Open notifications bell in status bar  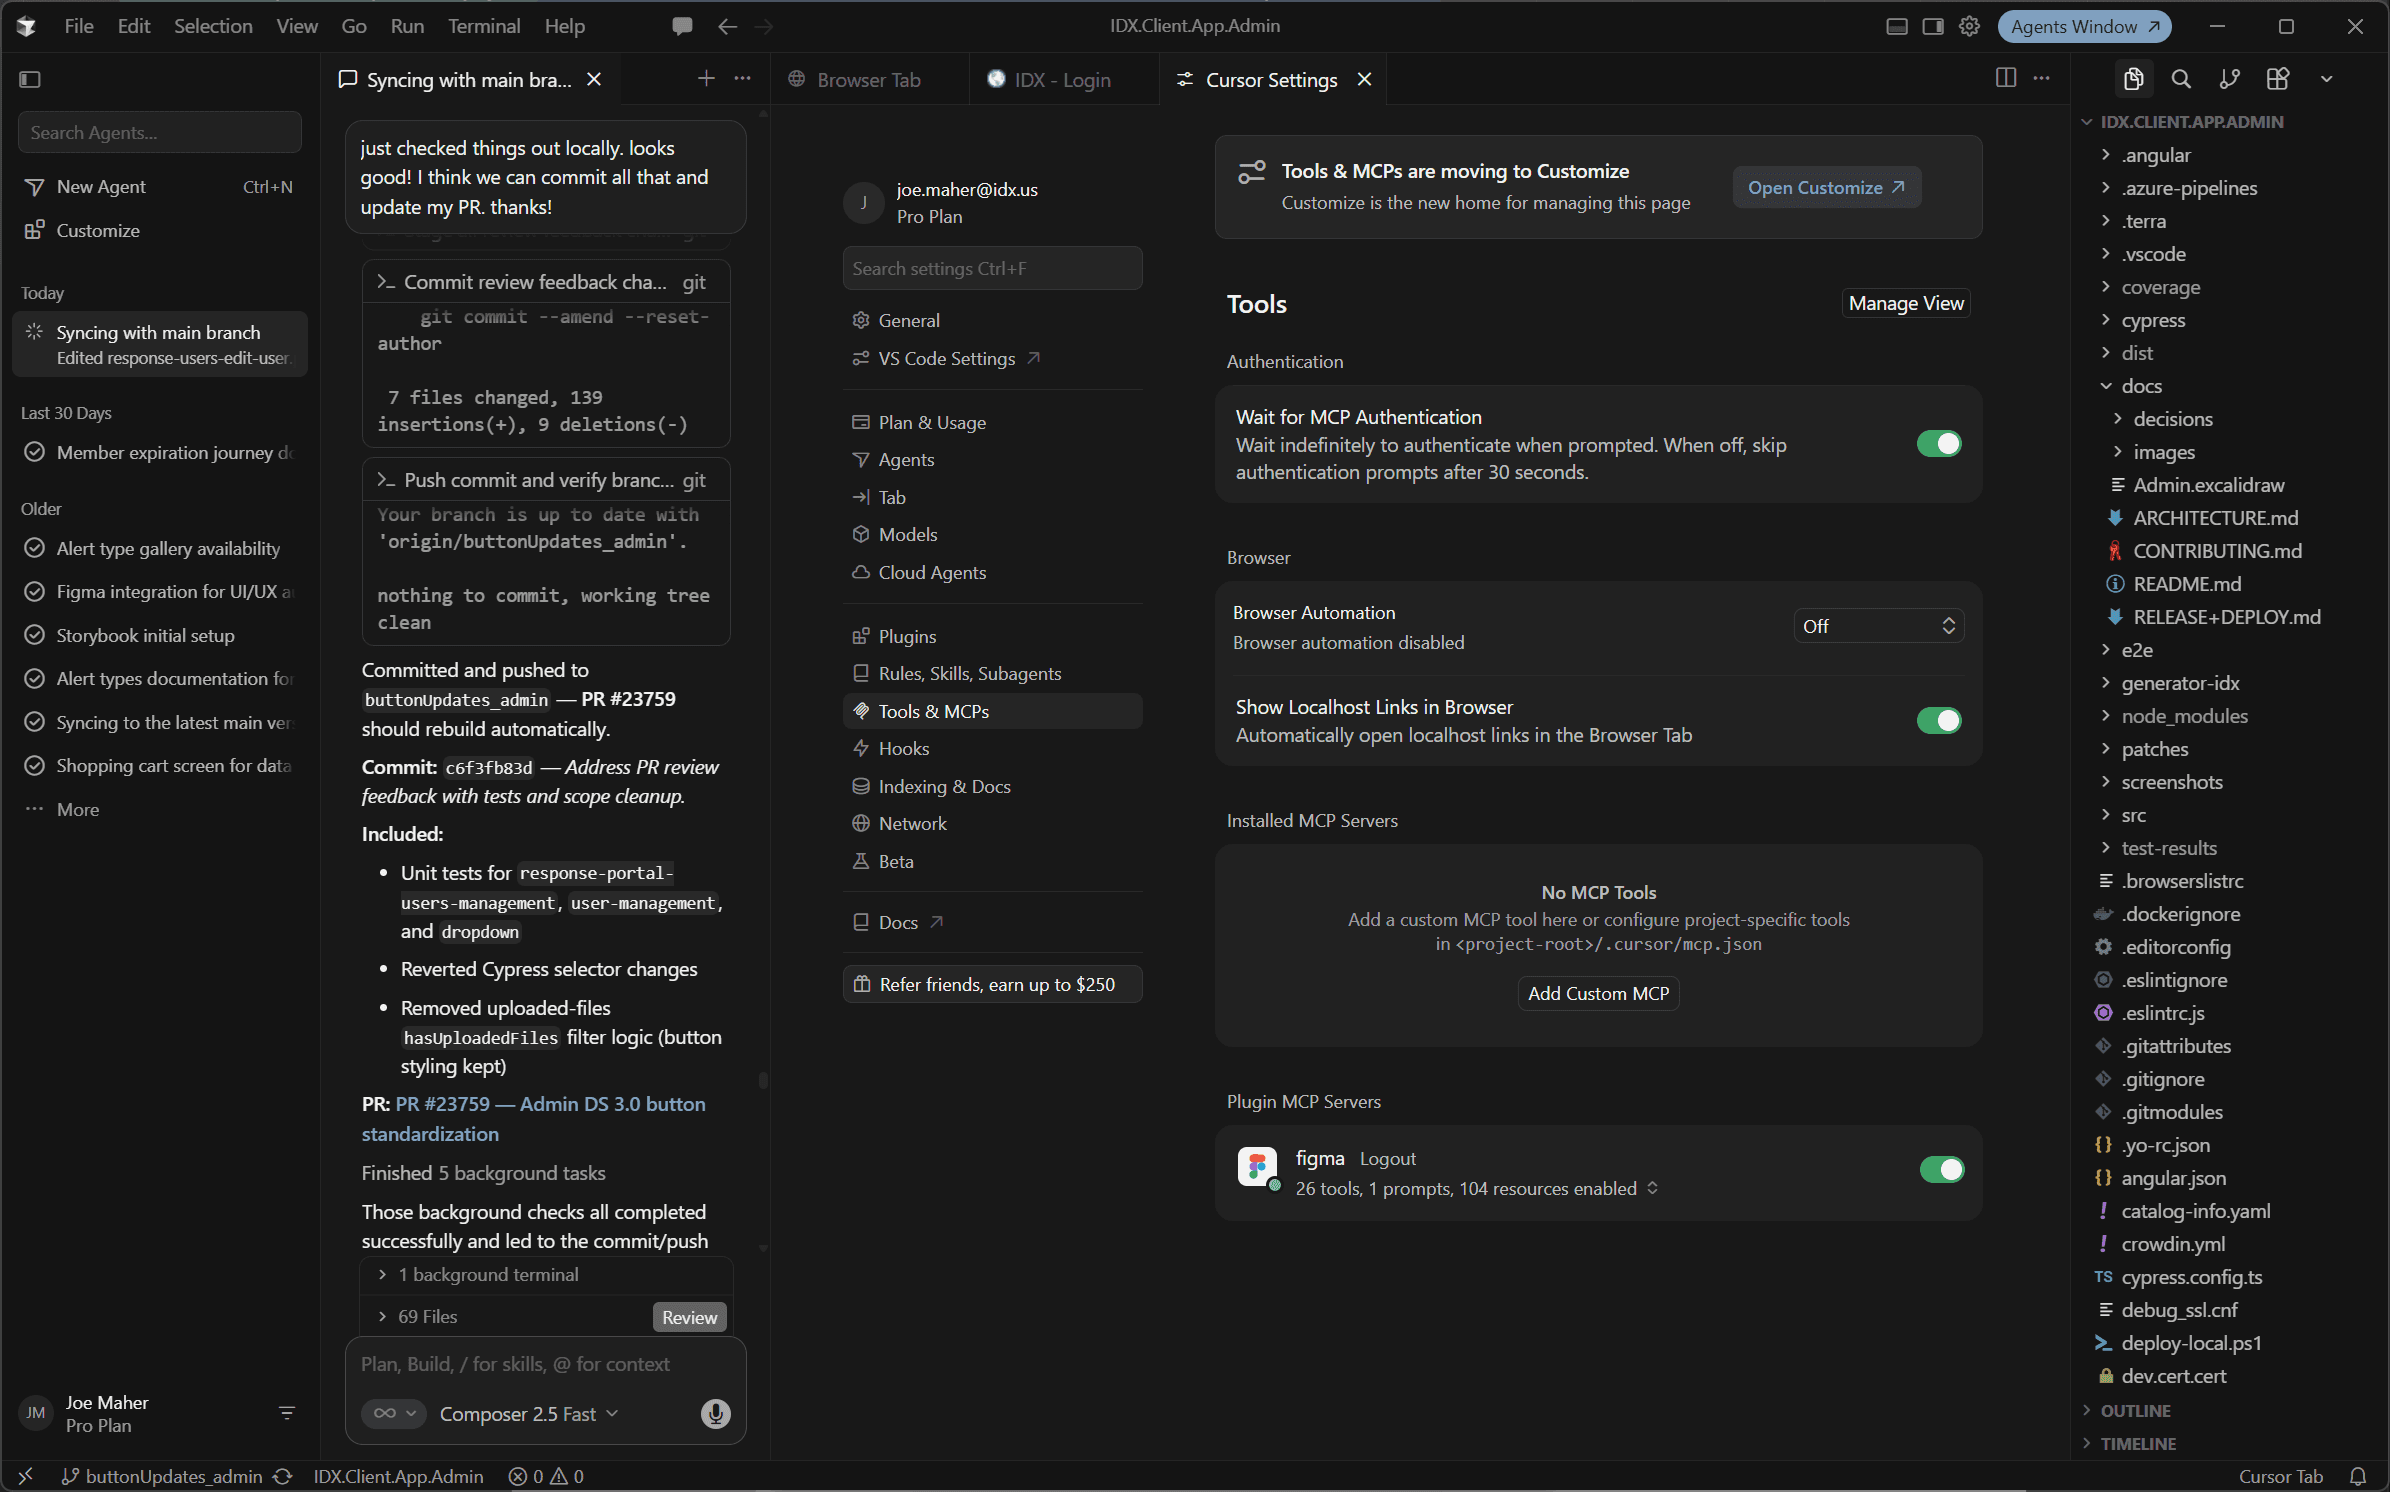(x=2357, y=1476)
